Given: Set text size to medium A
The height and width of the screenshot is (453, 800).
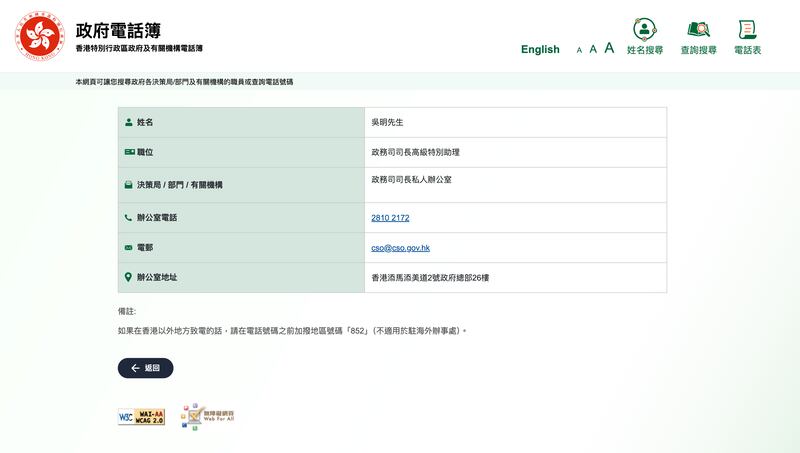Looking at the screenshot, I should tap(593, 49).
